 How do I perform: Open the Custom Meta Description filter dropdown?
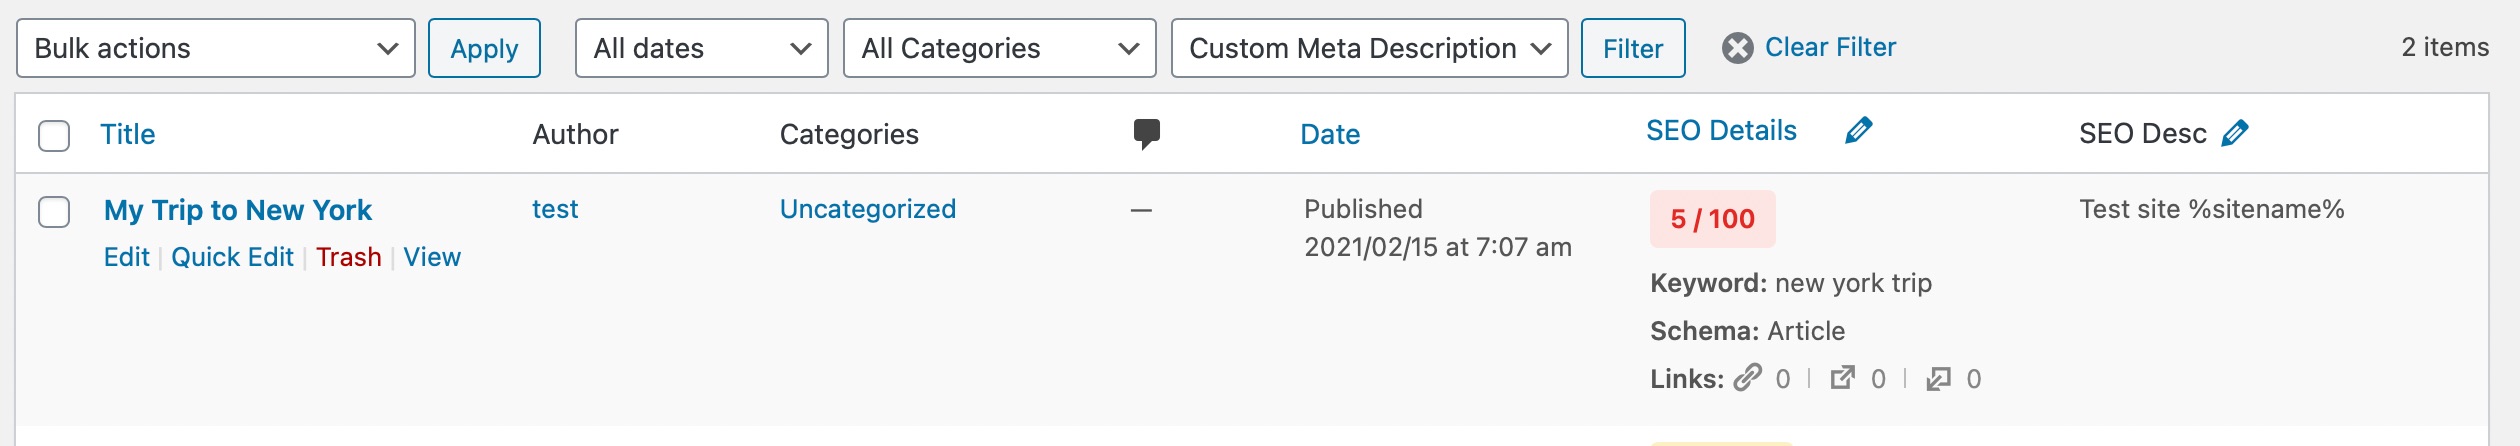coord(1369,48)
